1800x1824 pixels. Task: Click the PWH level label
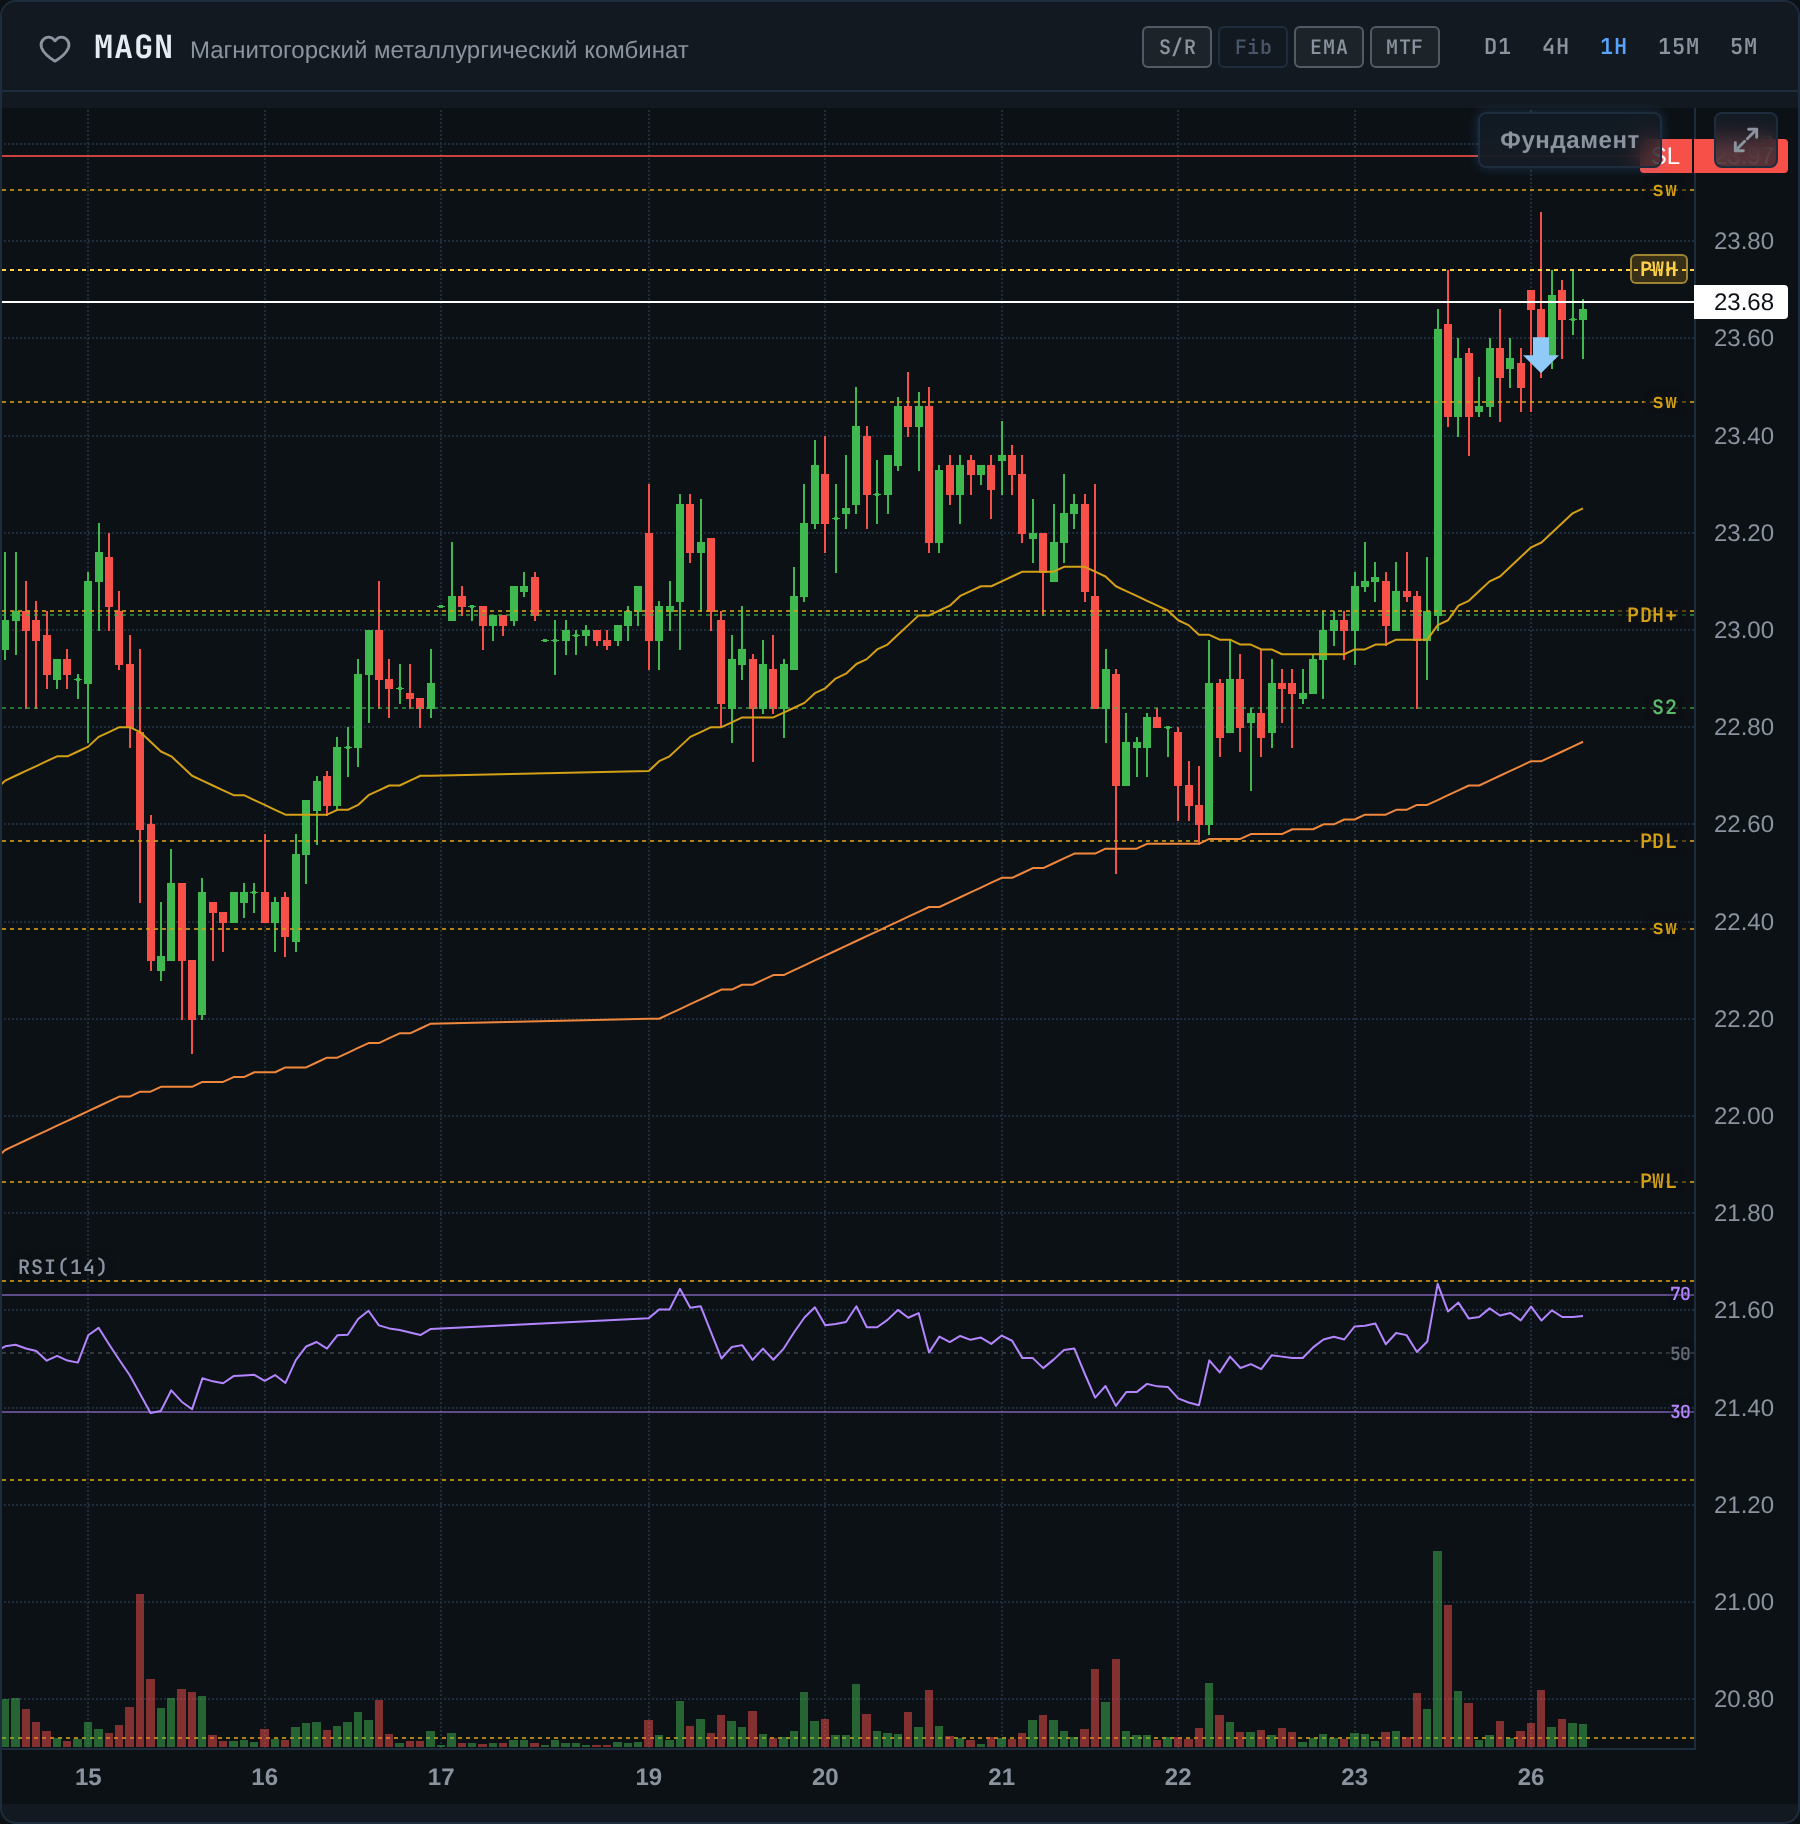click(1659, 269)
